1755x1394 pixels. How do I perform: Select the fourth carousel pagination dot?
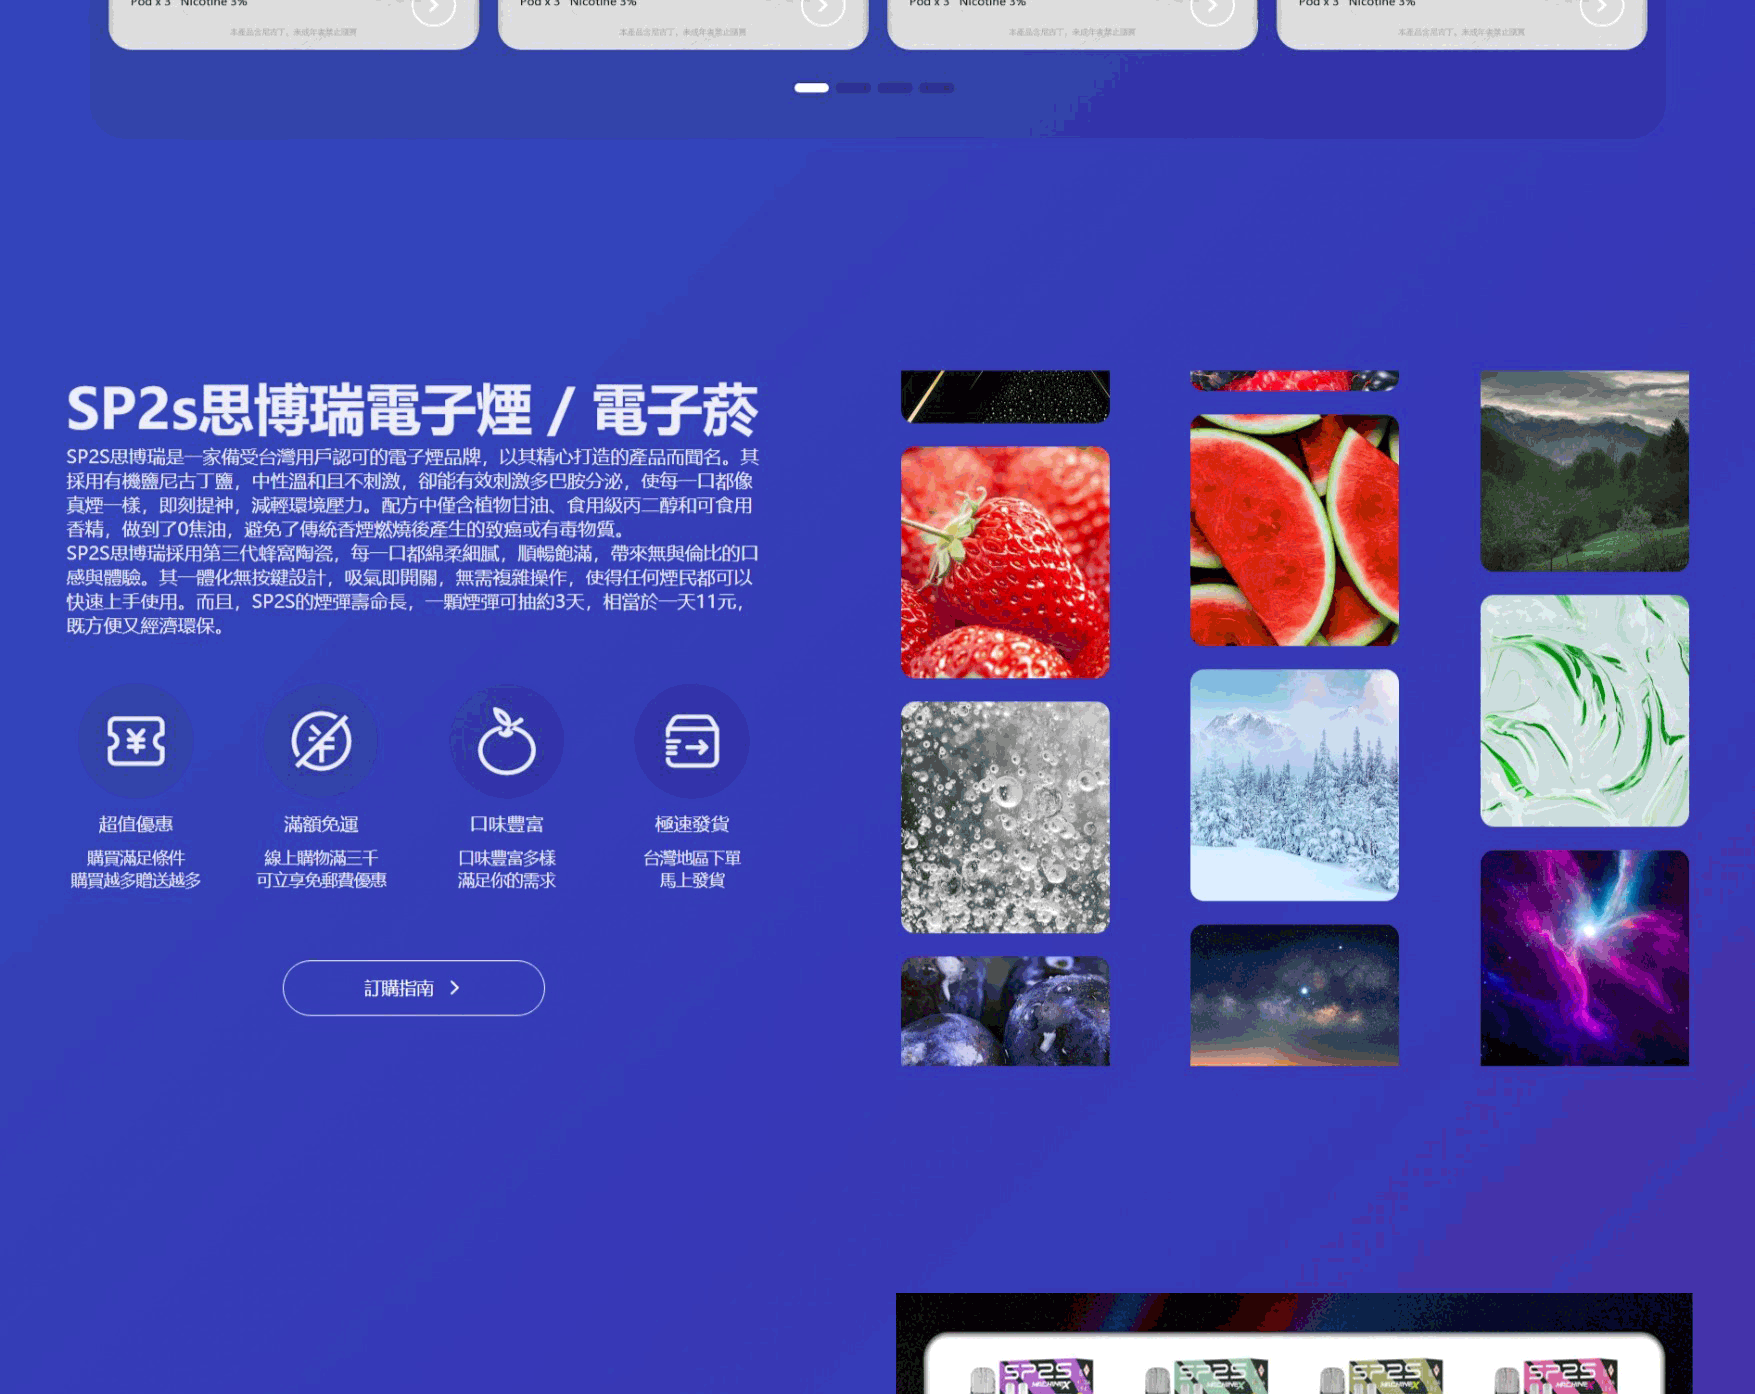click(937, 88)
